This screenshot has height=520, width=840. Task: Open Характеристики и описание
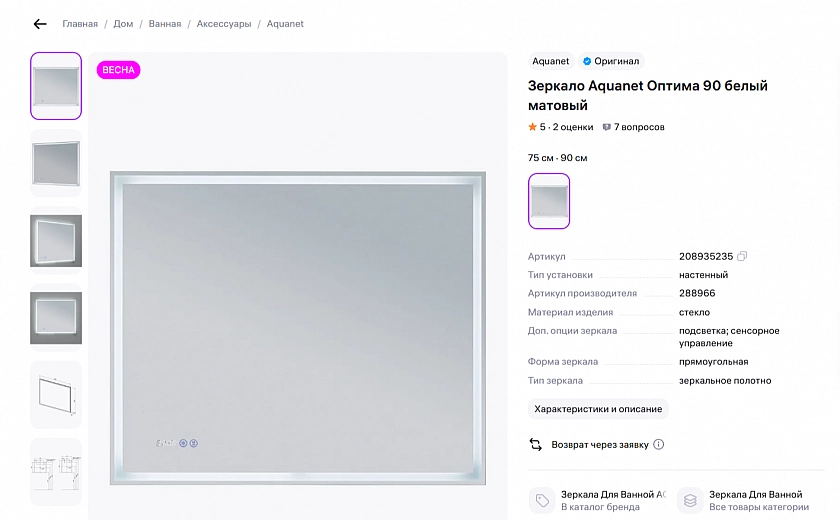pos(598,409)
